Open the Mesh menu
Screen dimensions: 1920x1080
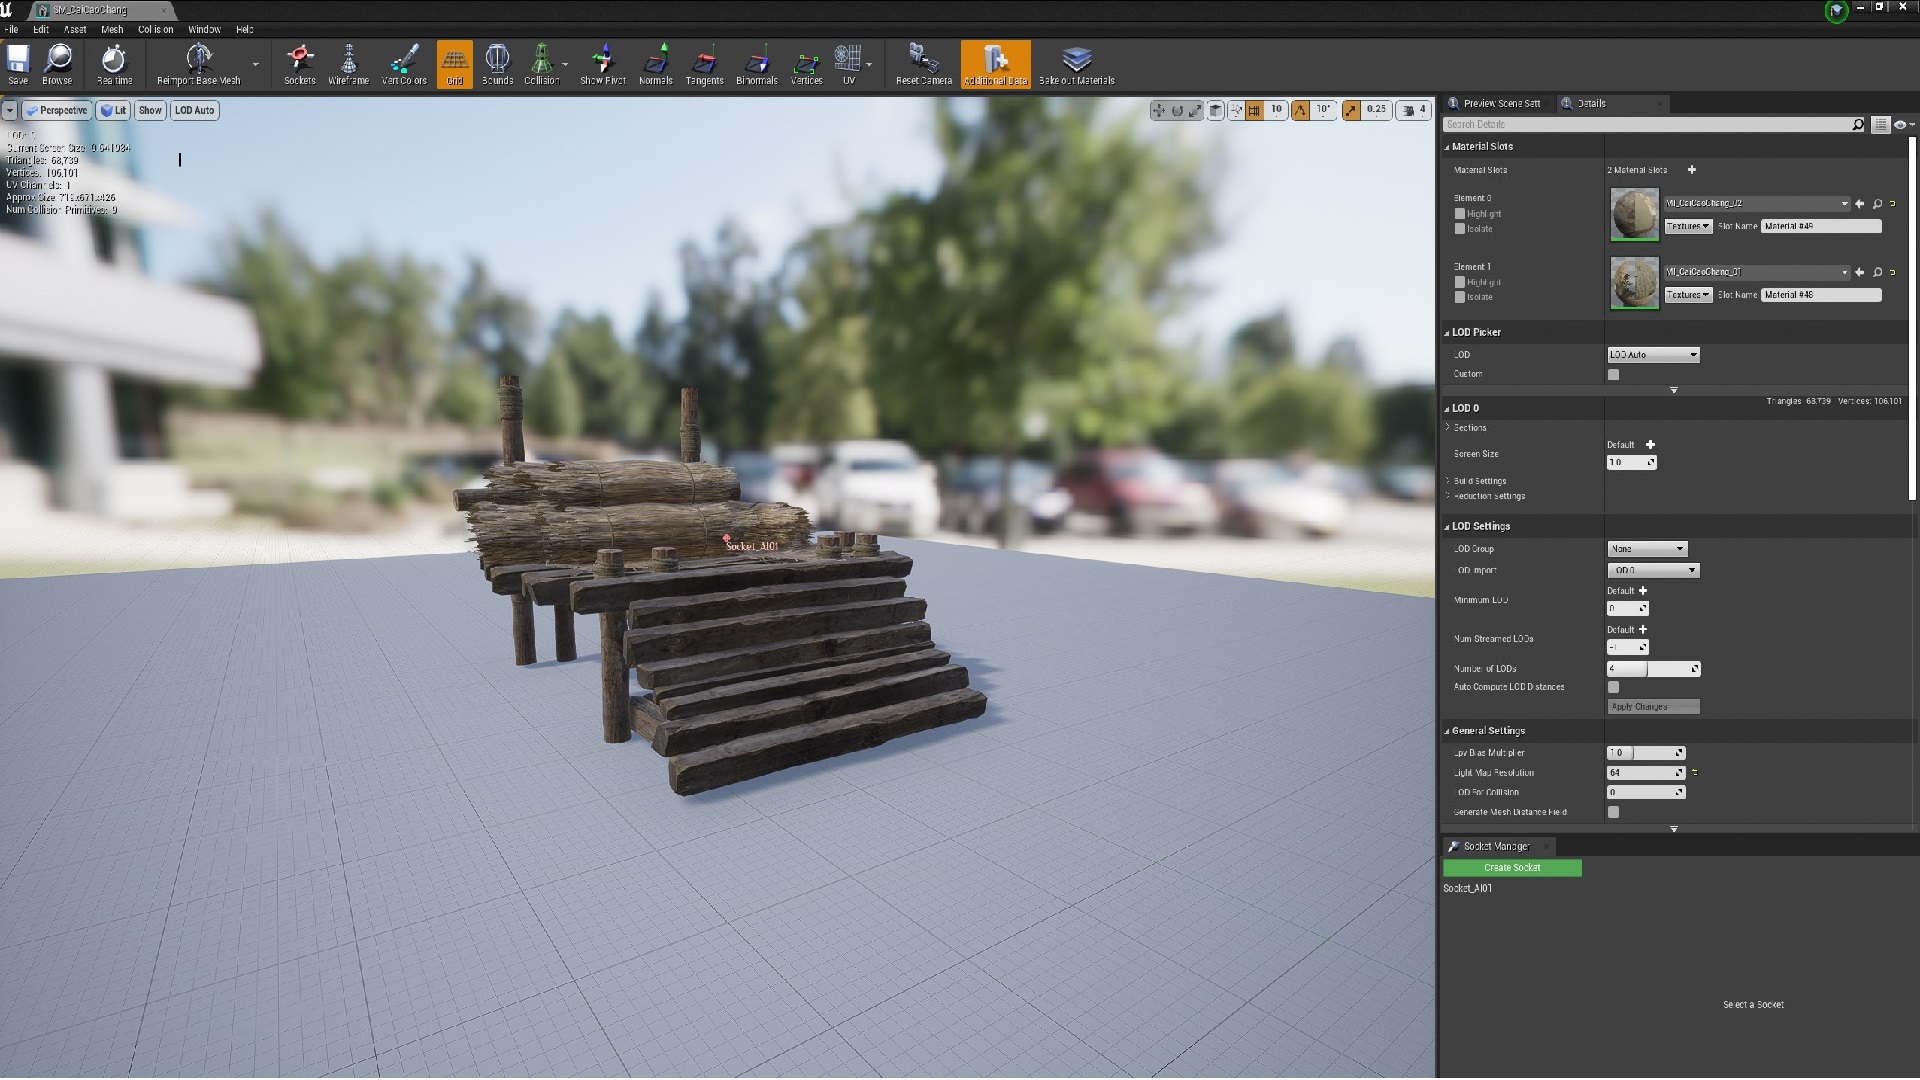tap(111, 29)
